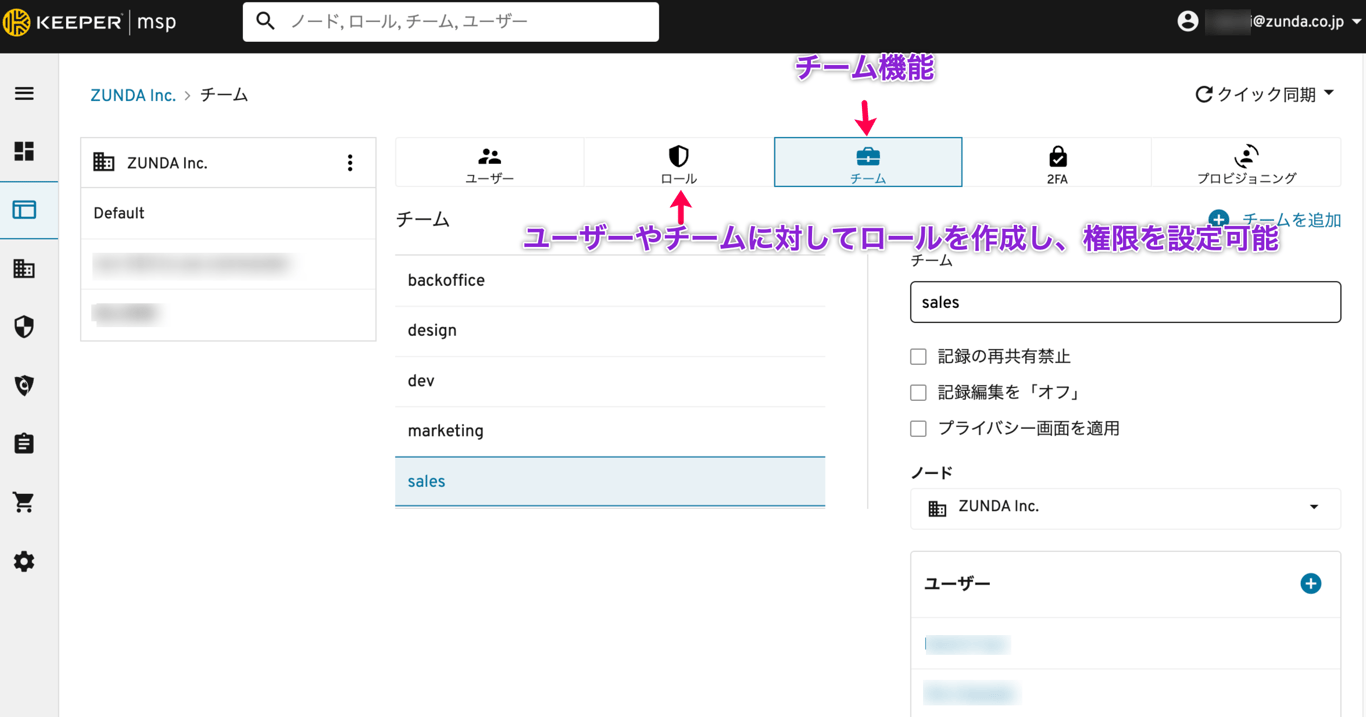Viewport: 1366px width, 717px height.
Task: Add a user with the plus button
Action: [1311, 583]
